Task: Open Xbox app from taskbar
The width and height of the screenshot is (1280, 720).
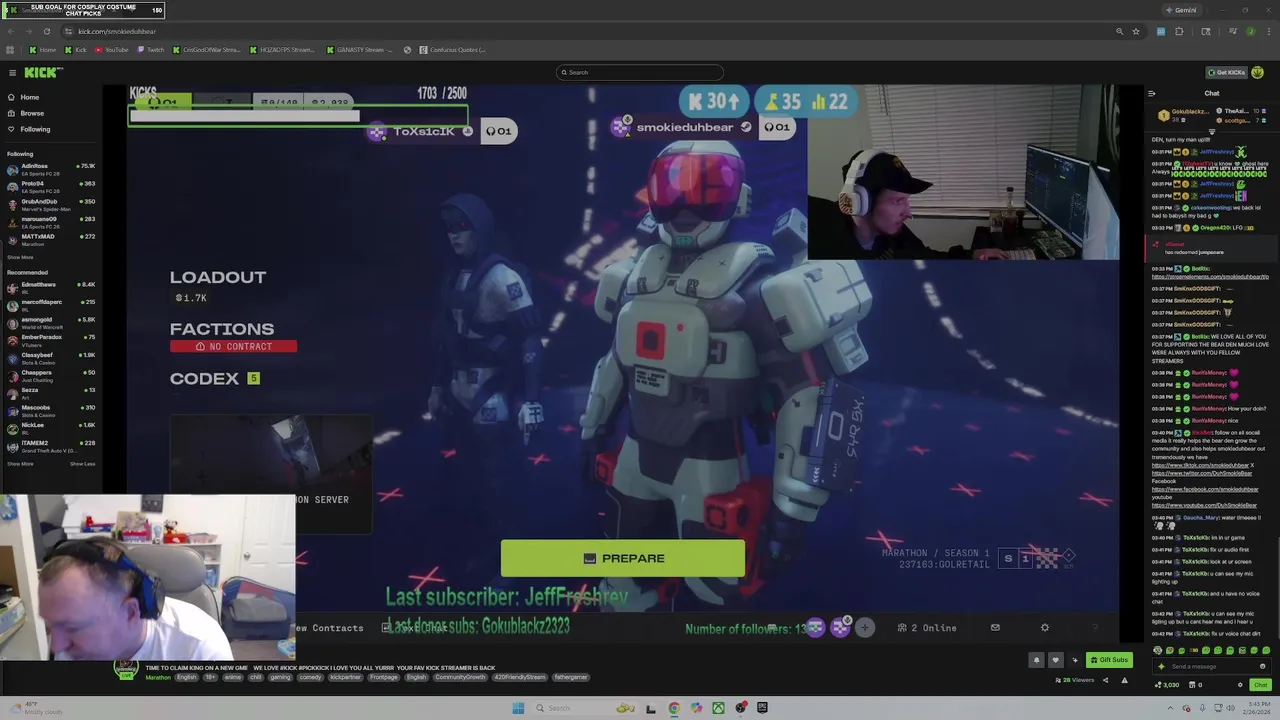Action: [718, 708]
